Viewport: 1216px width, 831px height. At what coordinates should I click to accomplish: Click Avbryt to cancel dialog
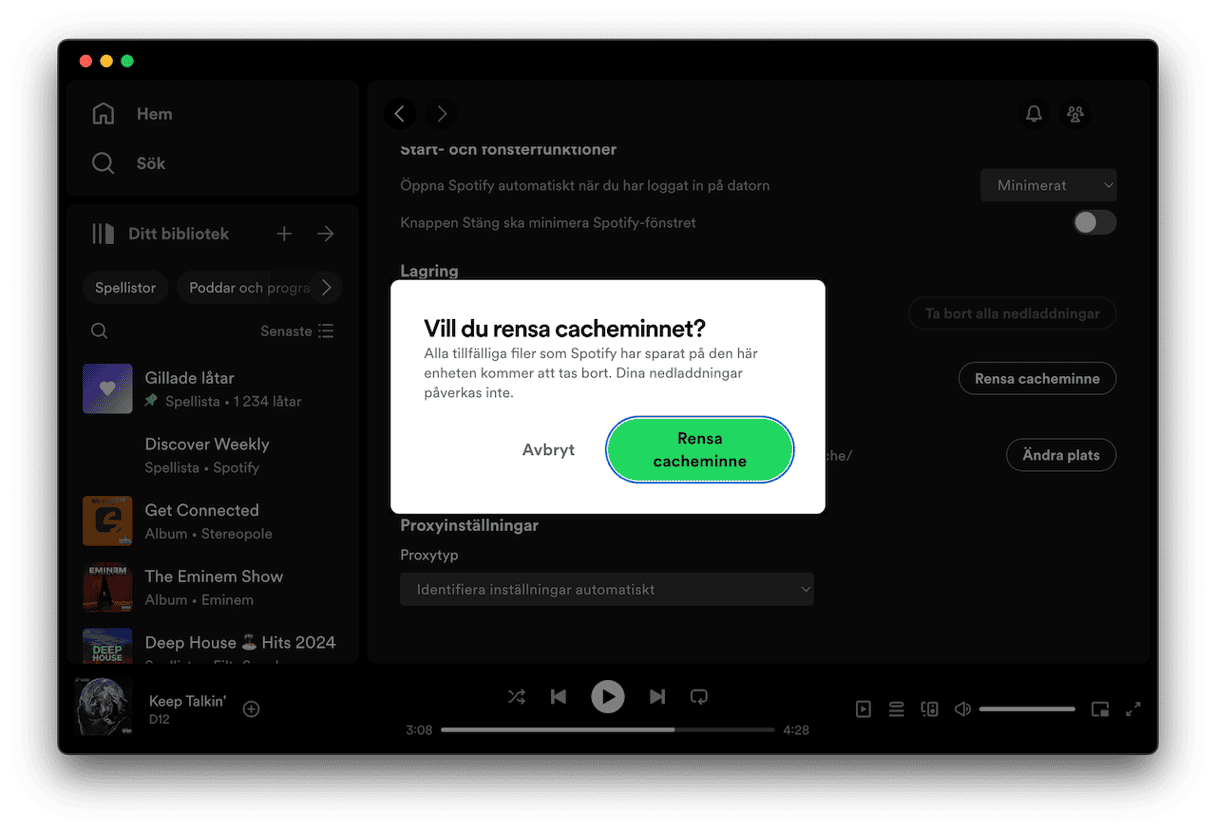[548, 450]
